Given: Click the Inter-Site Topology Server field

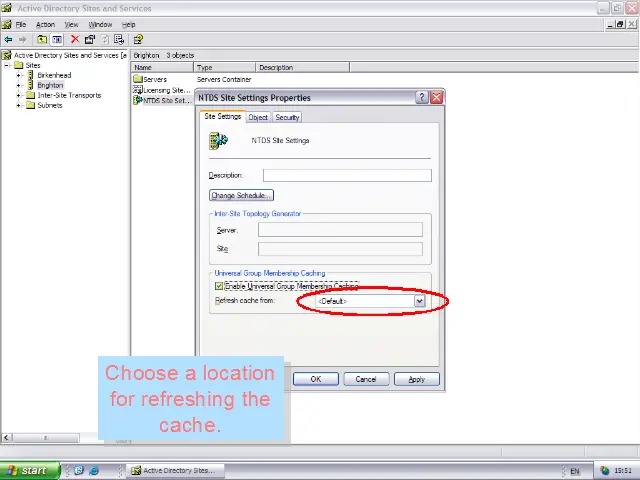Looking at the screenshot, I should coord(340,230).
